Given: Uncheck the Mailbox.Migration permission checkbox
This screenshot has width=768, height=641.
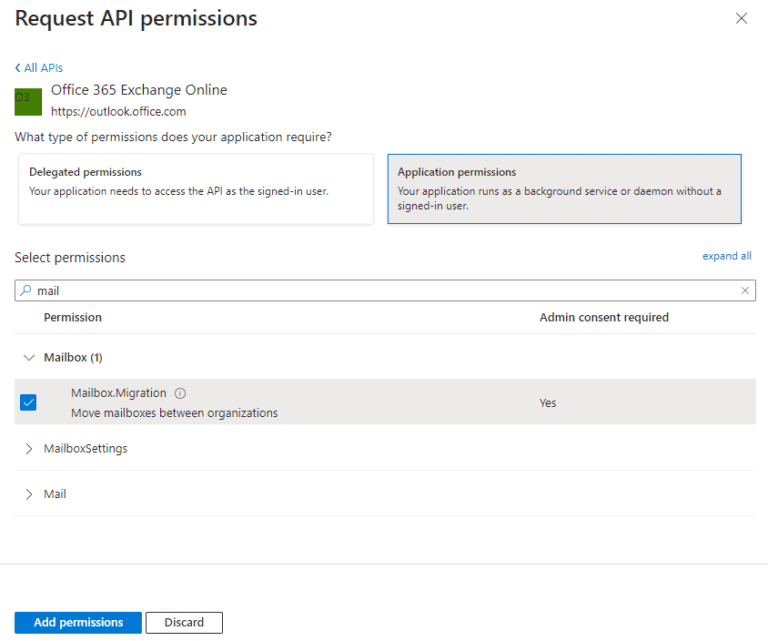Looking at the screenshot, I should (28, 403).
